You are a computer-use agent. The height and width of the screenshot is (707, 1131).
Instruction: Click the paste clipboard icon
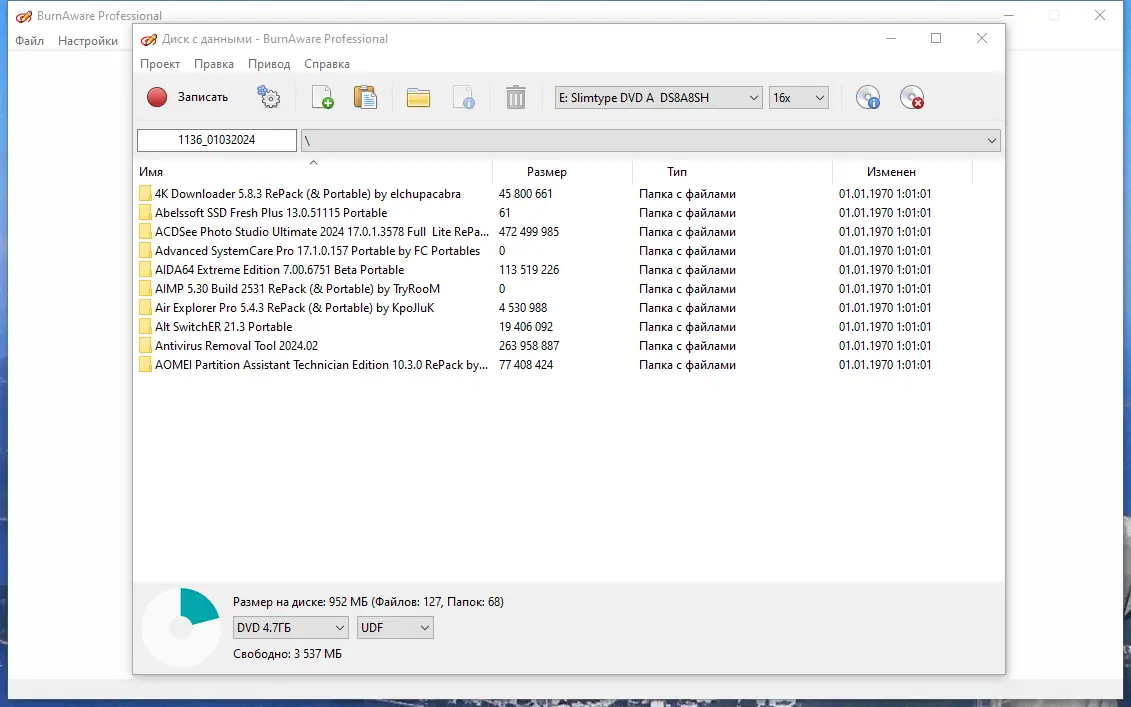coord(365,97)
